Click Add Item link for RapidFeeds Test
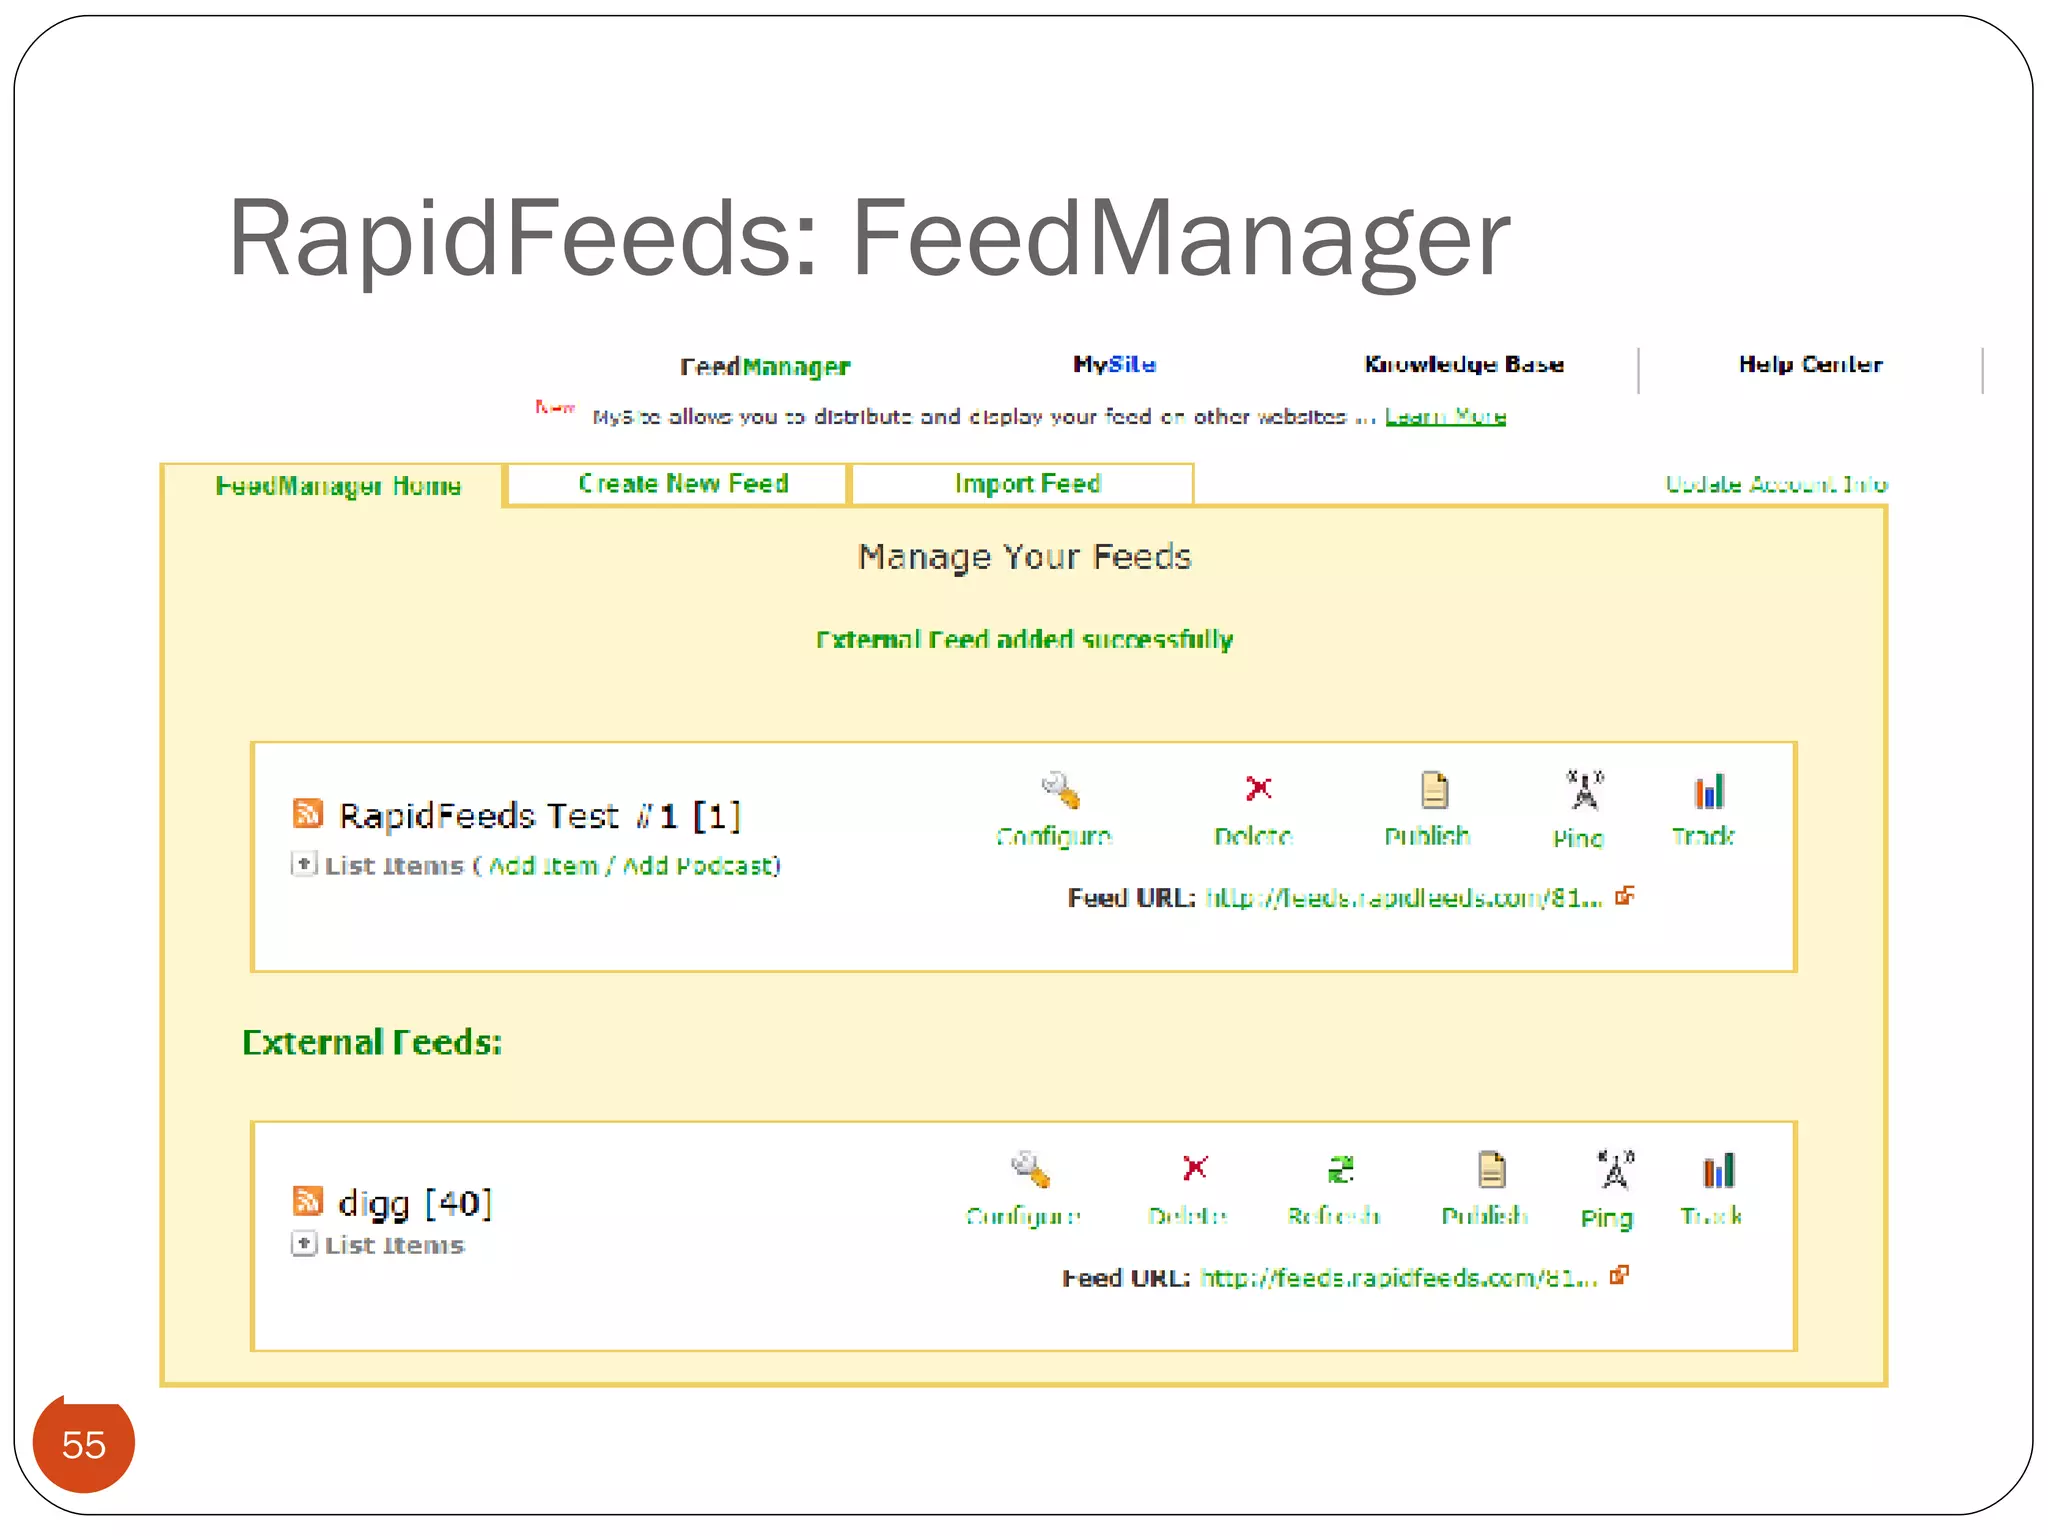This screenshot has height=1536, width=2048. click(543, 865)
